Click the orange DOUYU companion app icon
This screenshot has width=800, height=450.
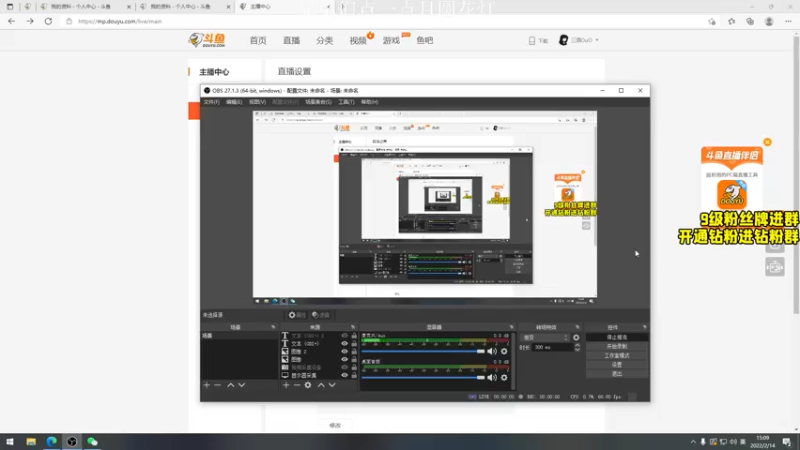click(732, 194)
